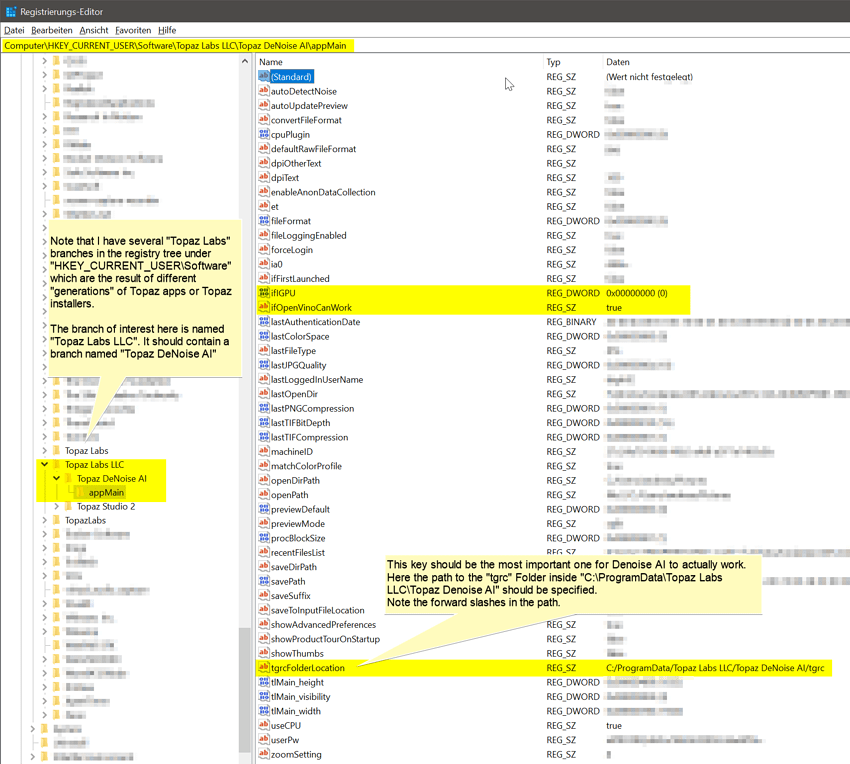Click the Typ column header
Image resolution: width=850 pixels, height=764 pixels.
[x=572, y=62]
